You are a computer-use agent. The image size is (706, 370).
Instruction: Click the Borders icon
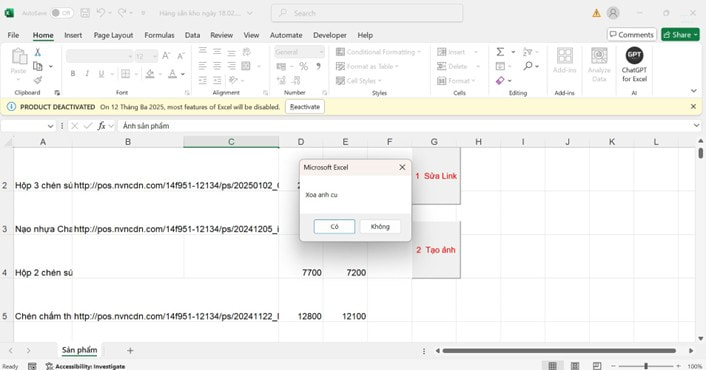[126, 73]
